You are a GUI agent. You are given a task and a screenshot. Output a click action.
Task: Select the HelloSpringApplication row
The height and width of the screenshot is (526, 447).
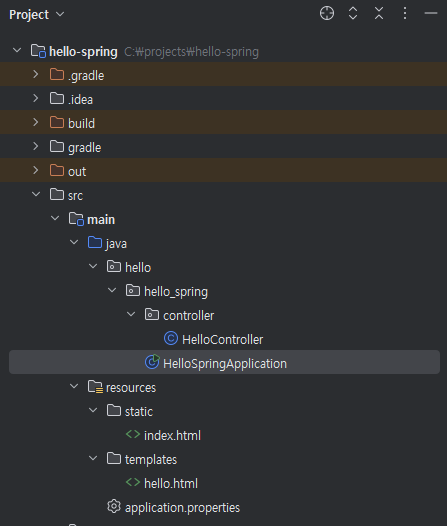point(224,362)
